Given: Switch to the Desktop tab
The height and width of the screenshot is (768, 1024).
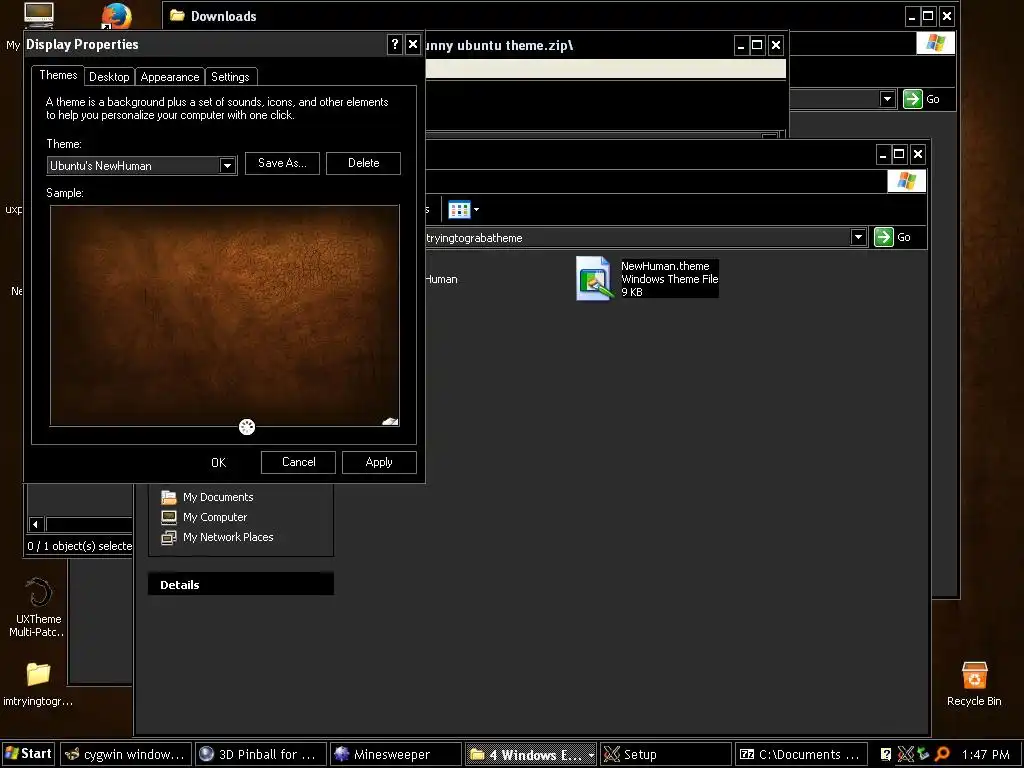Looking at the screenshot, I should (109, 76).
